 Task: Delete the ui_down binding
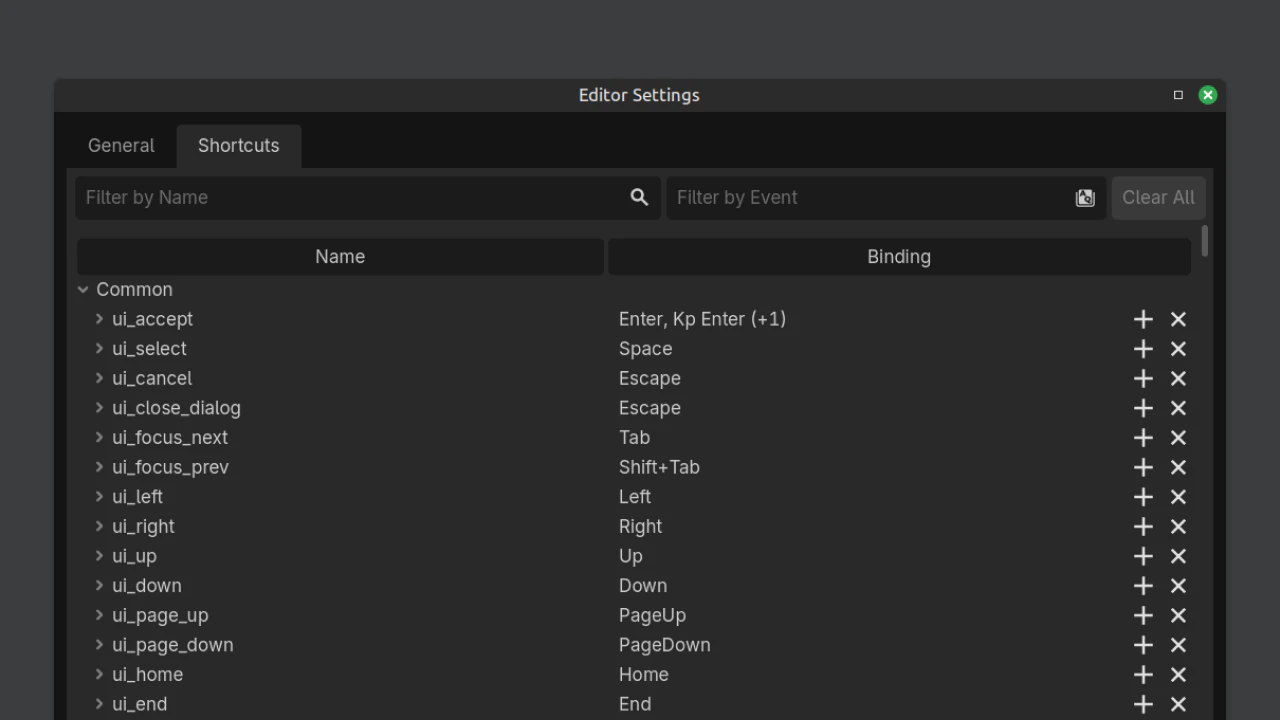tap(1178, 586)
